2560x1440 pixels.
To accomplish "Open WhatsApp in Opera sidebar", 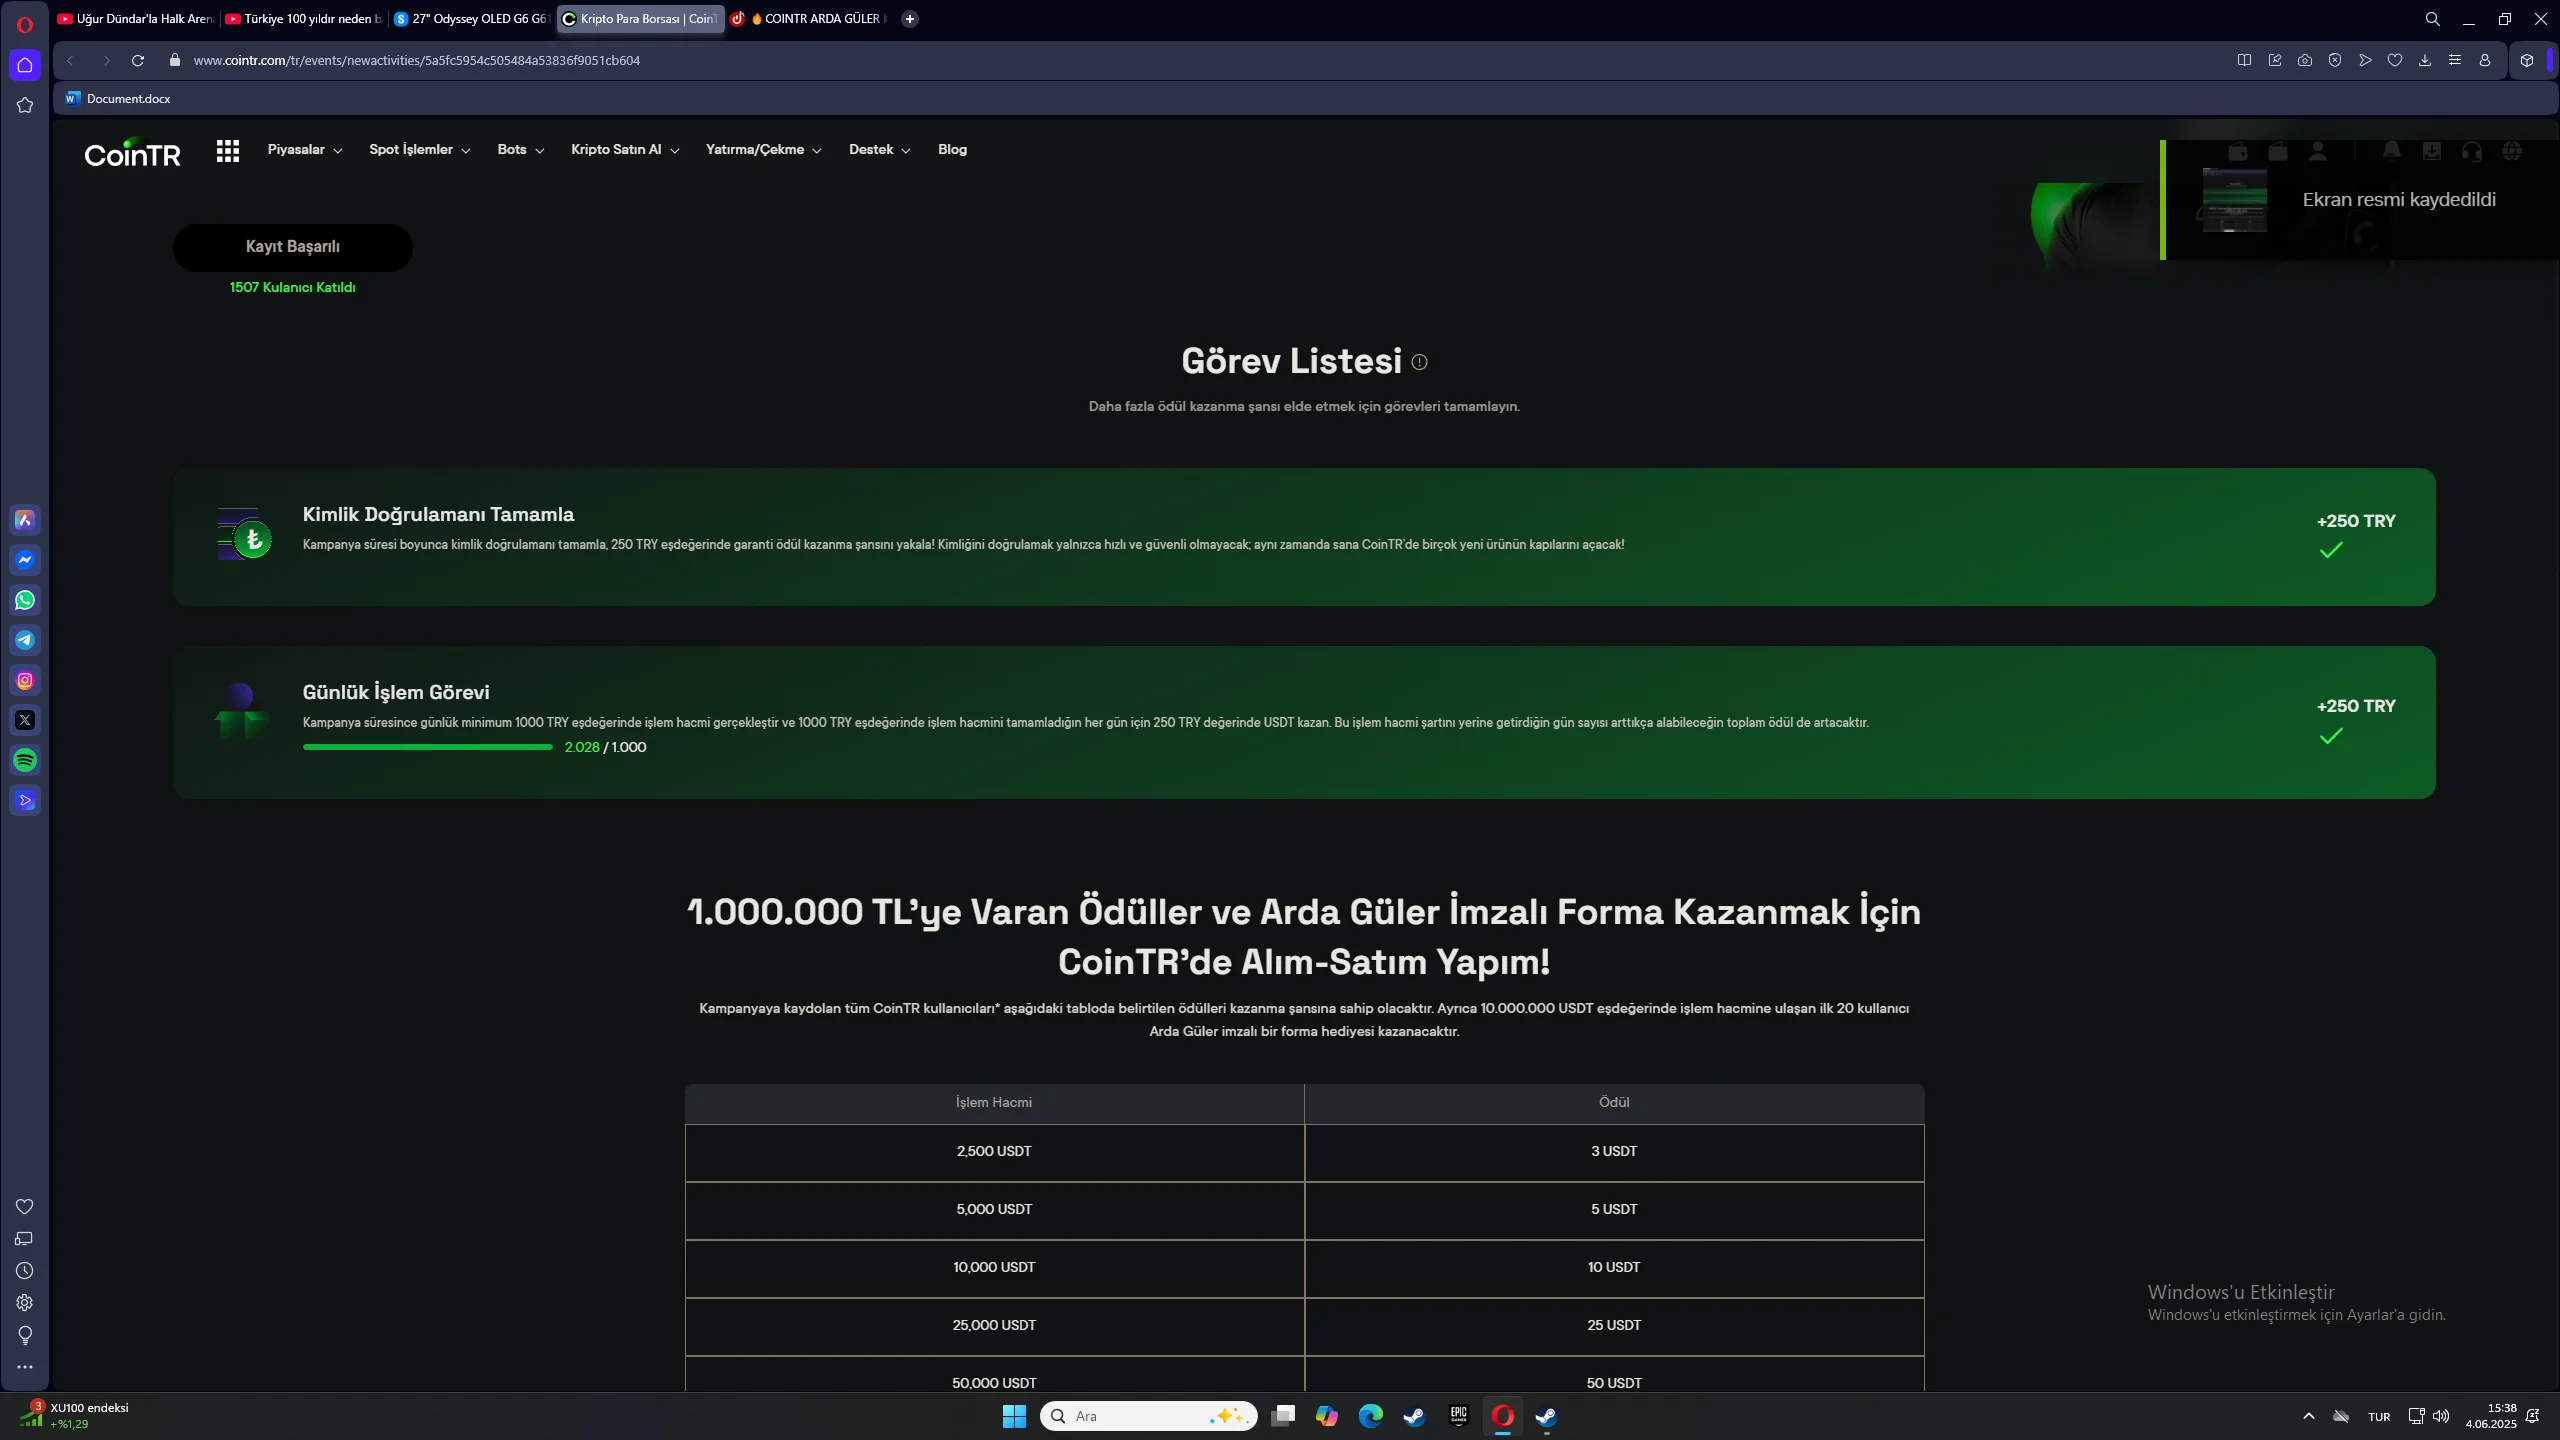I will 25,600.
